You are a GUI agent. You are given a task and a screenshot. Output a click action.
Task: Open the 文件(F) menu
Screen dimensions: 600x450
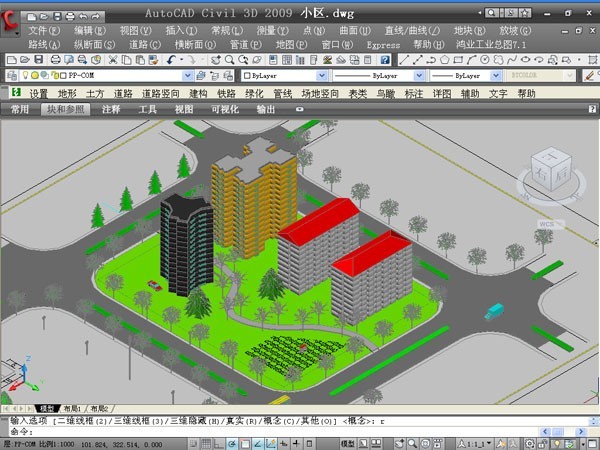(44, 31)
